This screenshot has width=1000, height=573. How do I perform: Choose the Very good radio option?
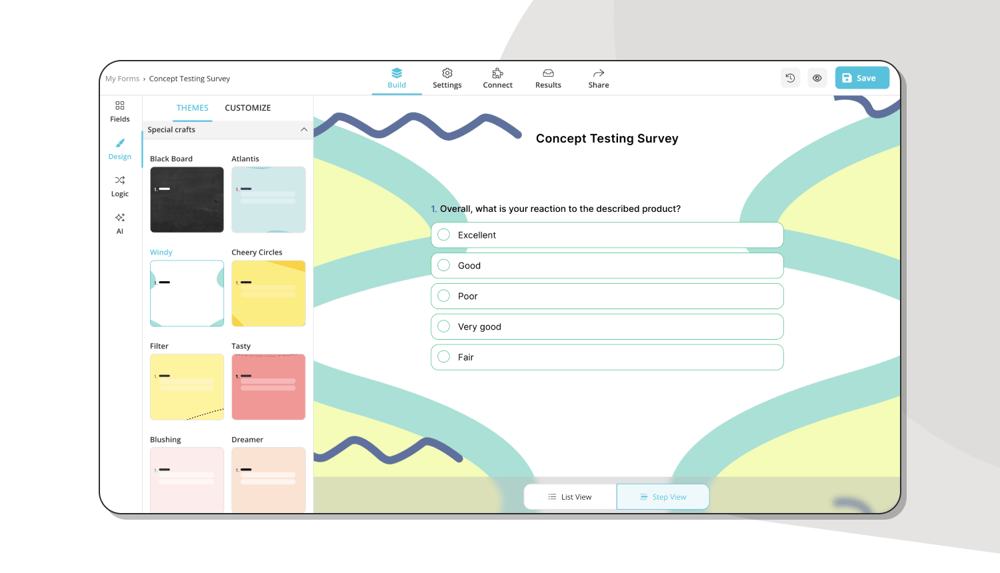pyautogui.click(x=444, y=327)
